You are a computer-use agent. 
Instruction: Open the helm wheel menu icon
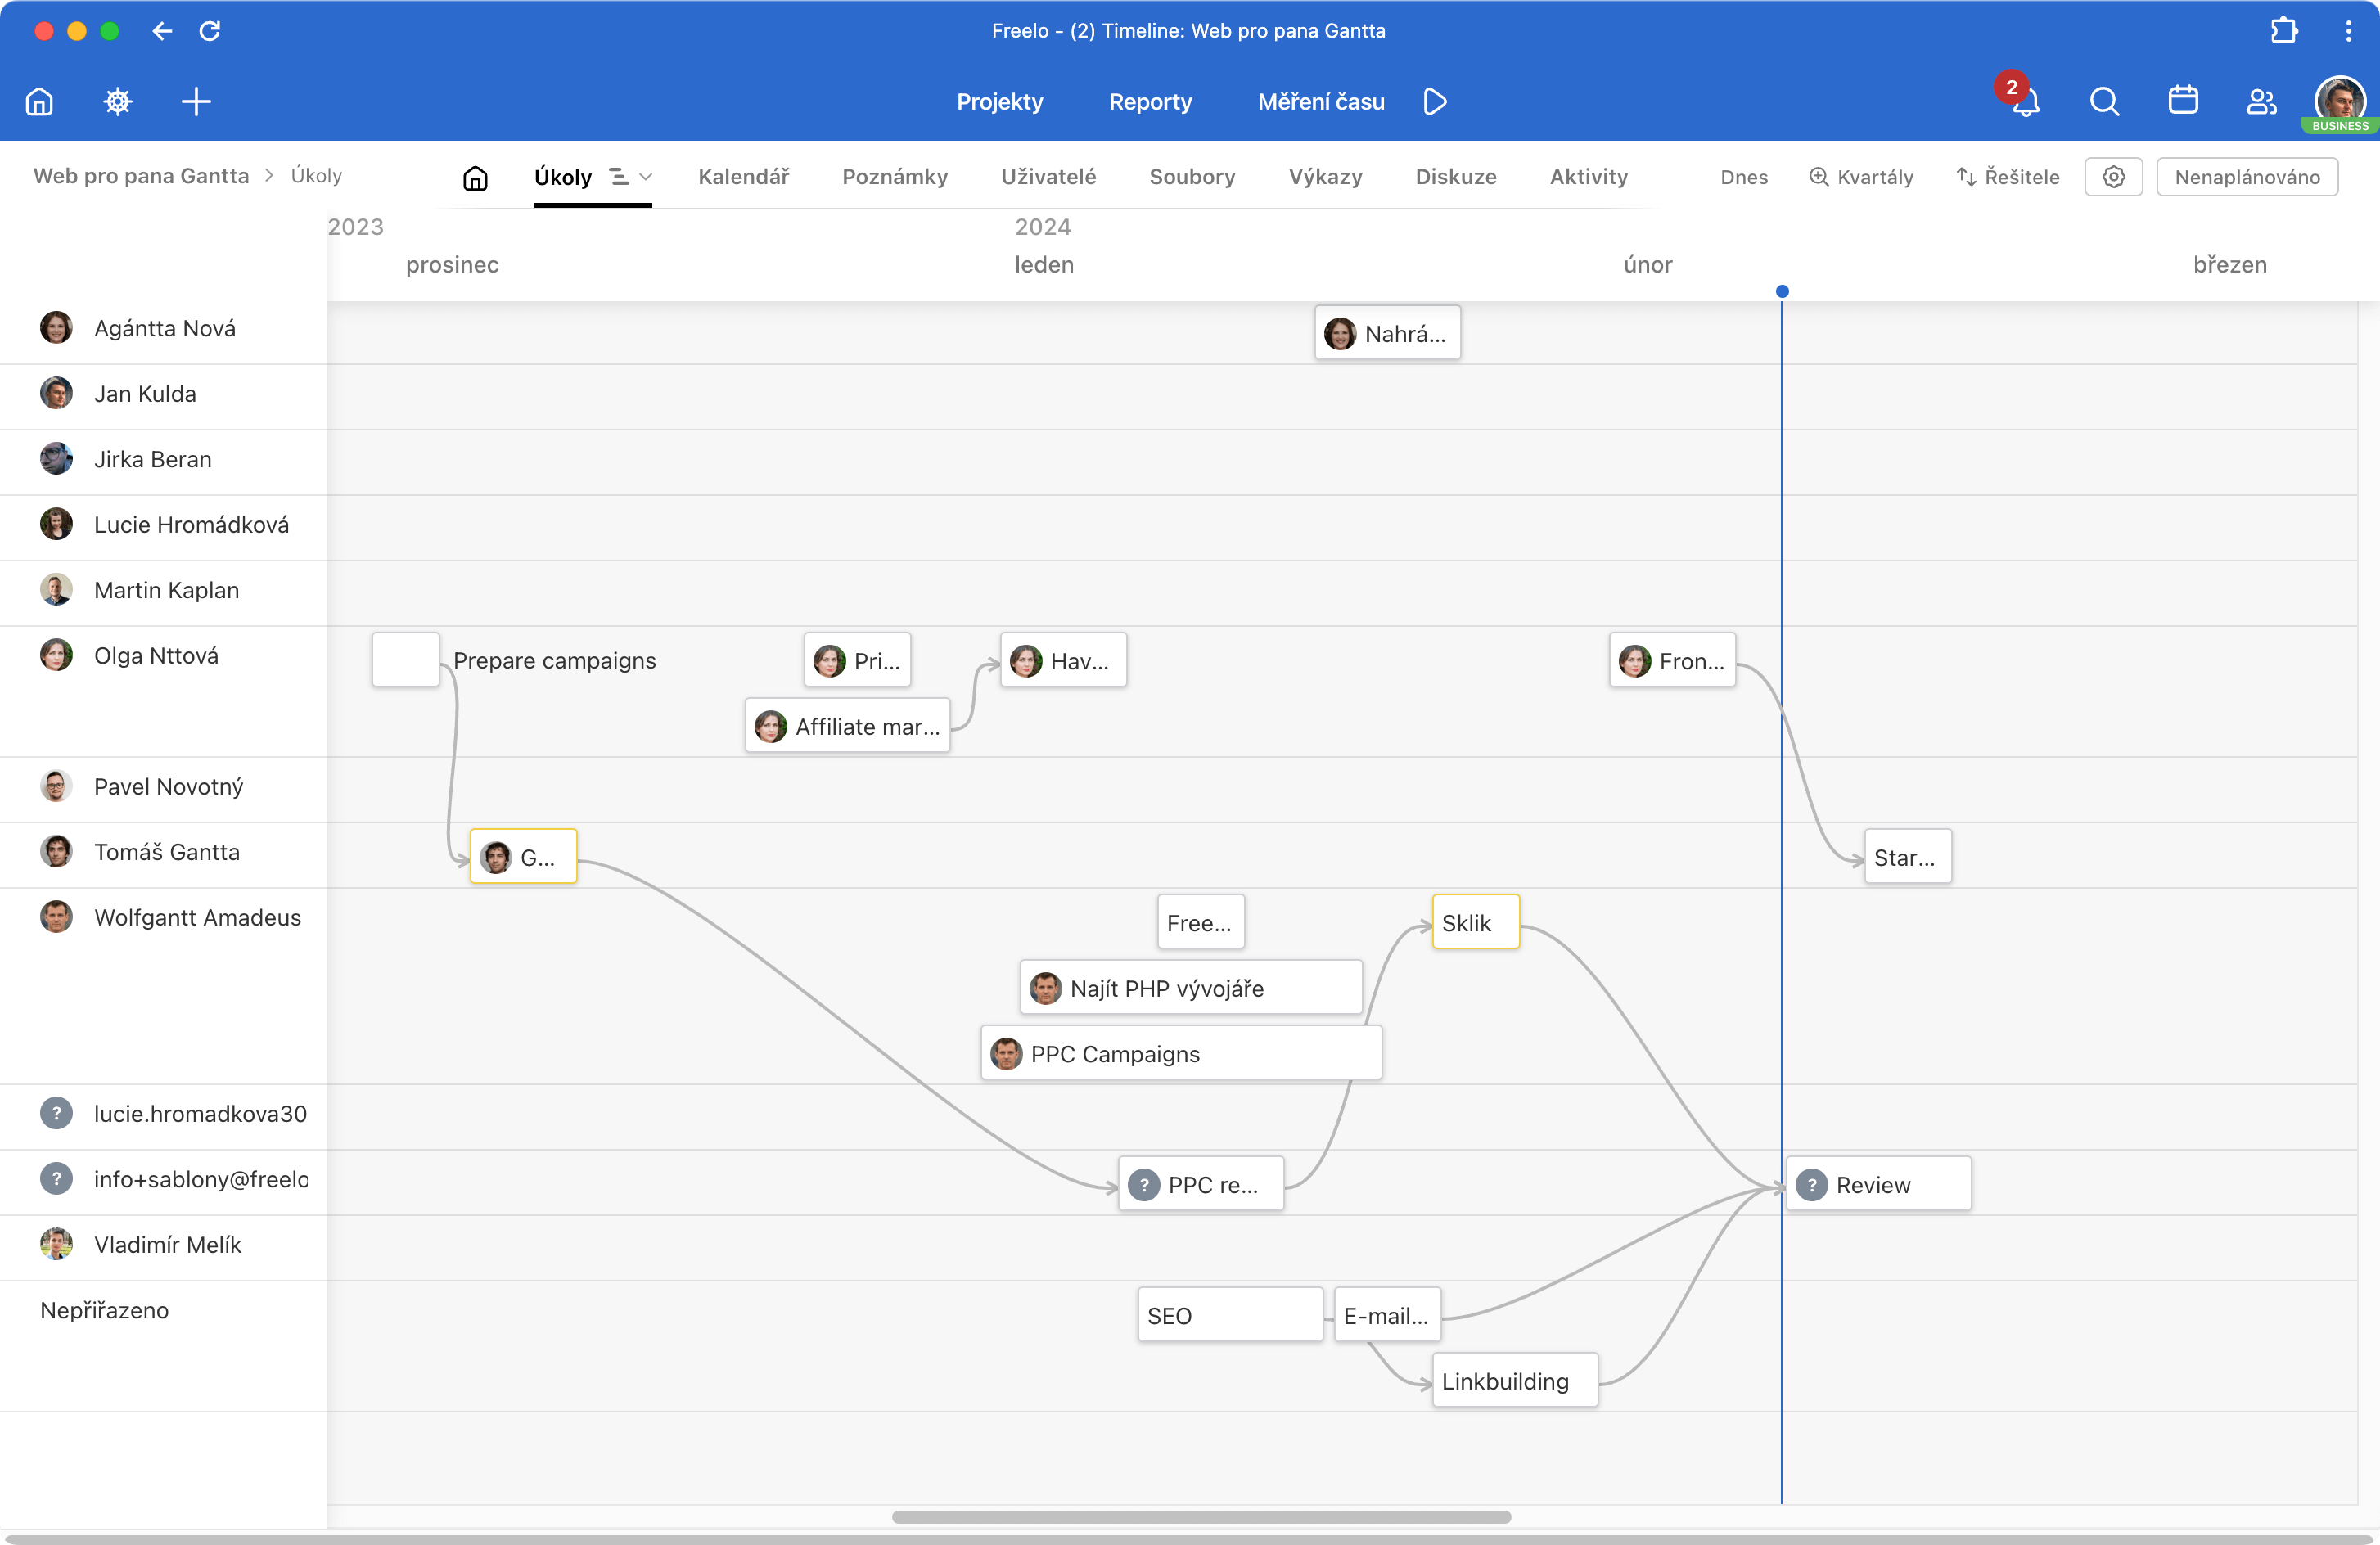tap(118, 102)
